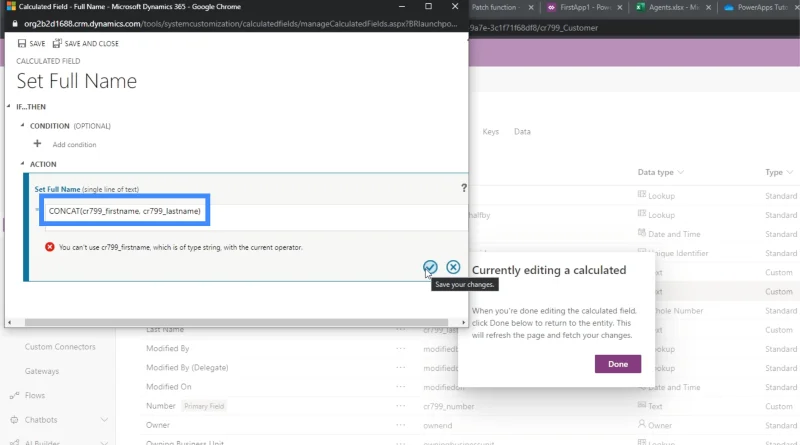800x445 pixels.
Task: Open the Type column sort dropdown
Action: (x=789, y=172)
